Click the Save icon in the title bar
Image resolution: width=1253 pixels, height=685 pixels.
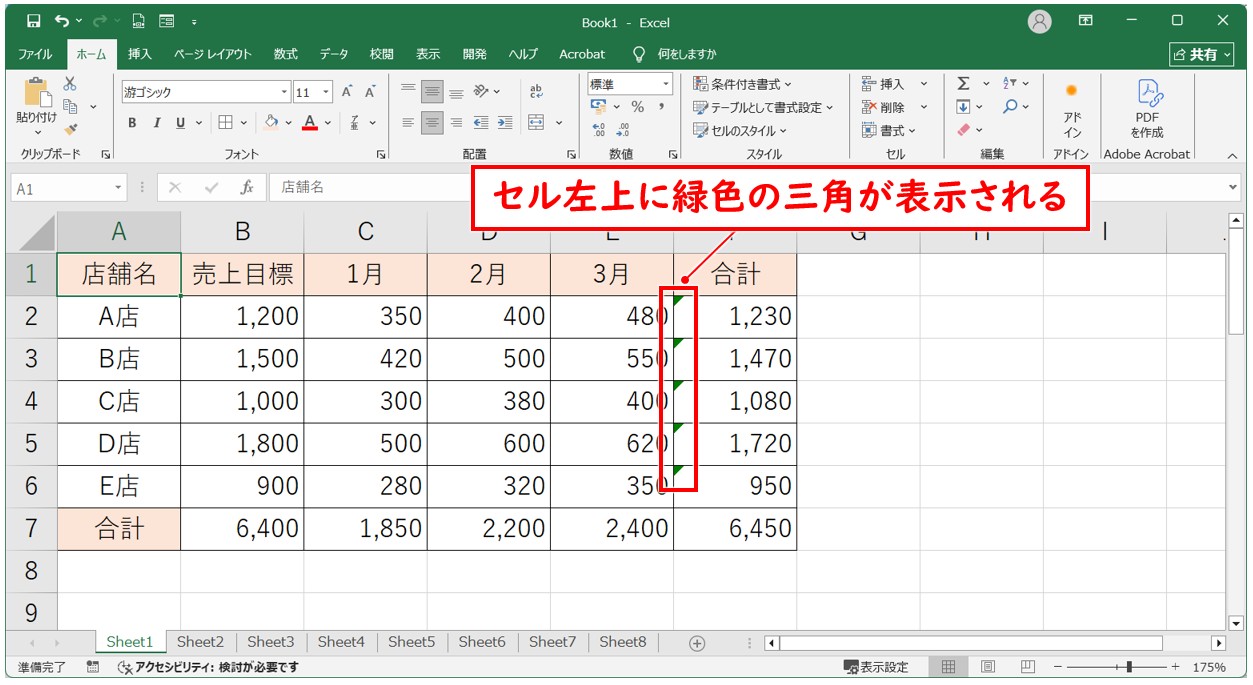[33, 21]
